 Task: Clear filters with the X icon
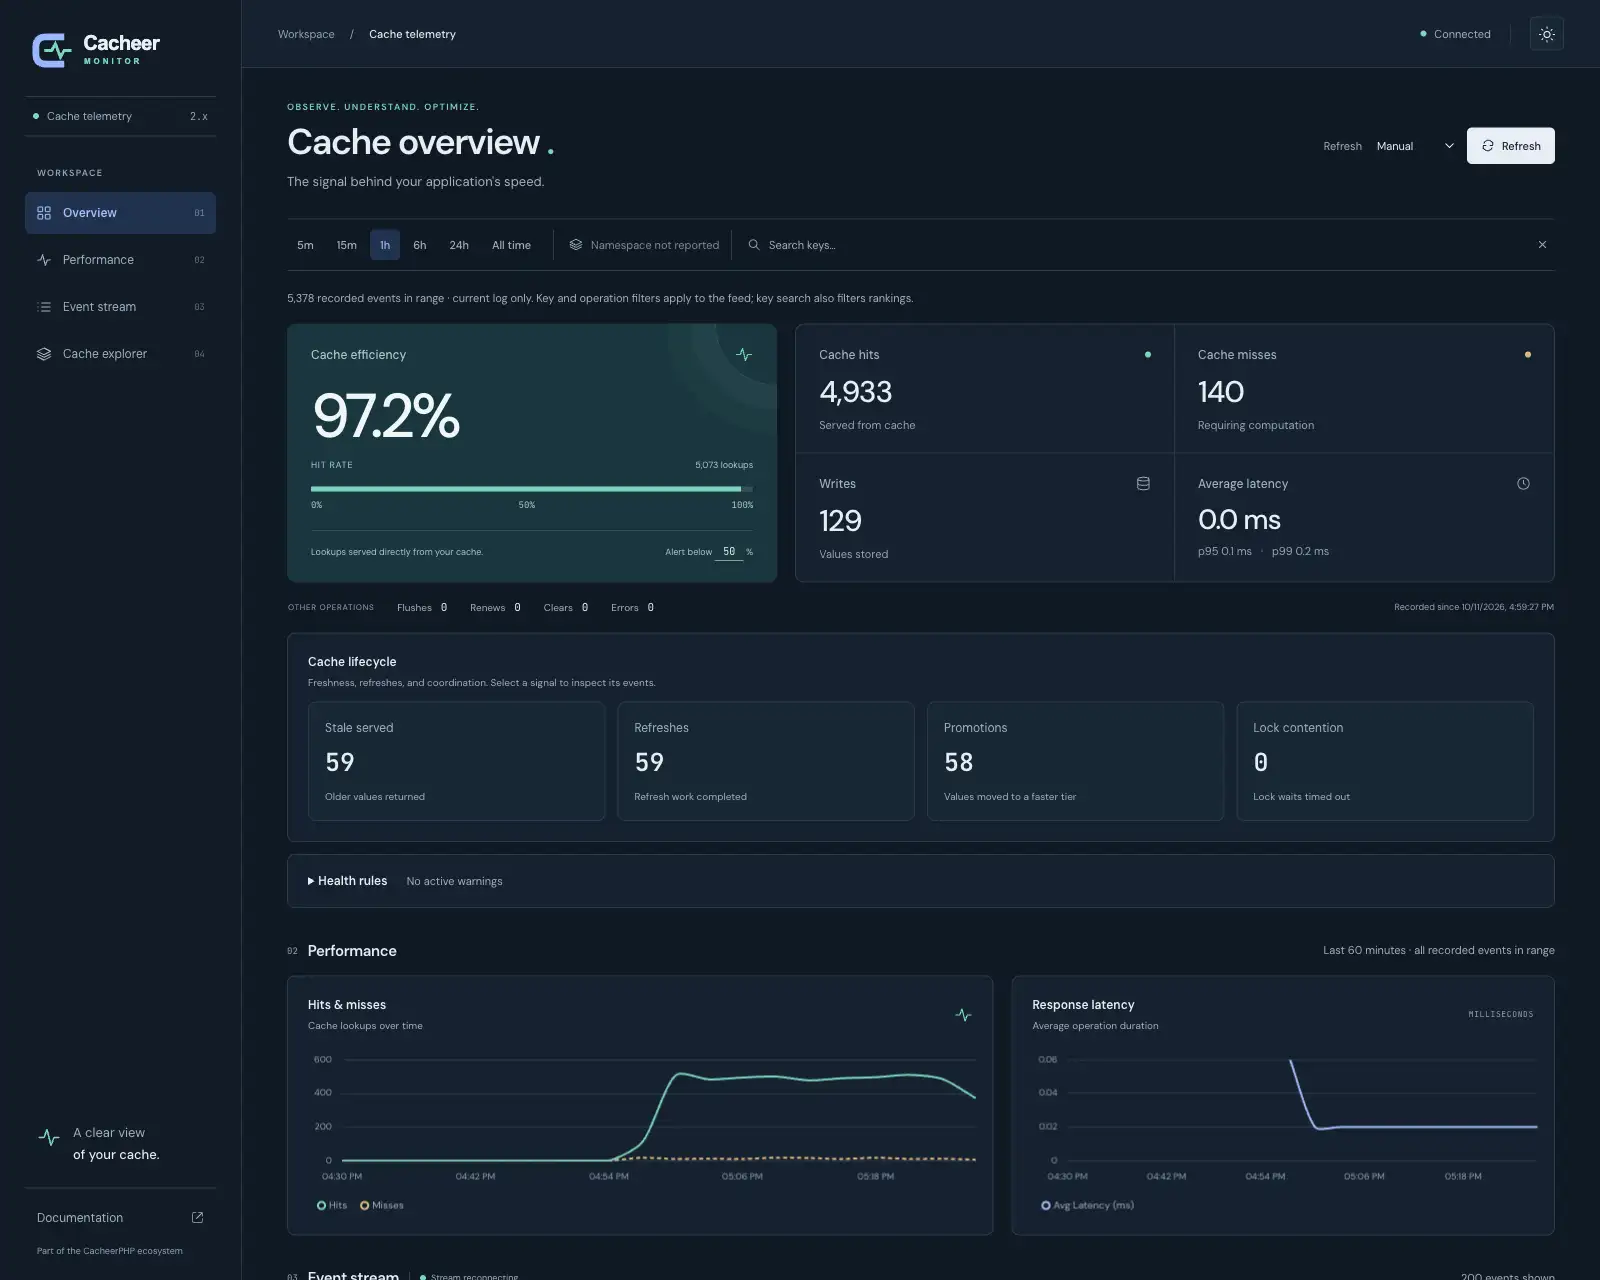pos(1542,245)
